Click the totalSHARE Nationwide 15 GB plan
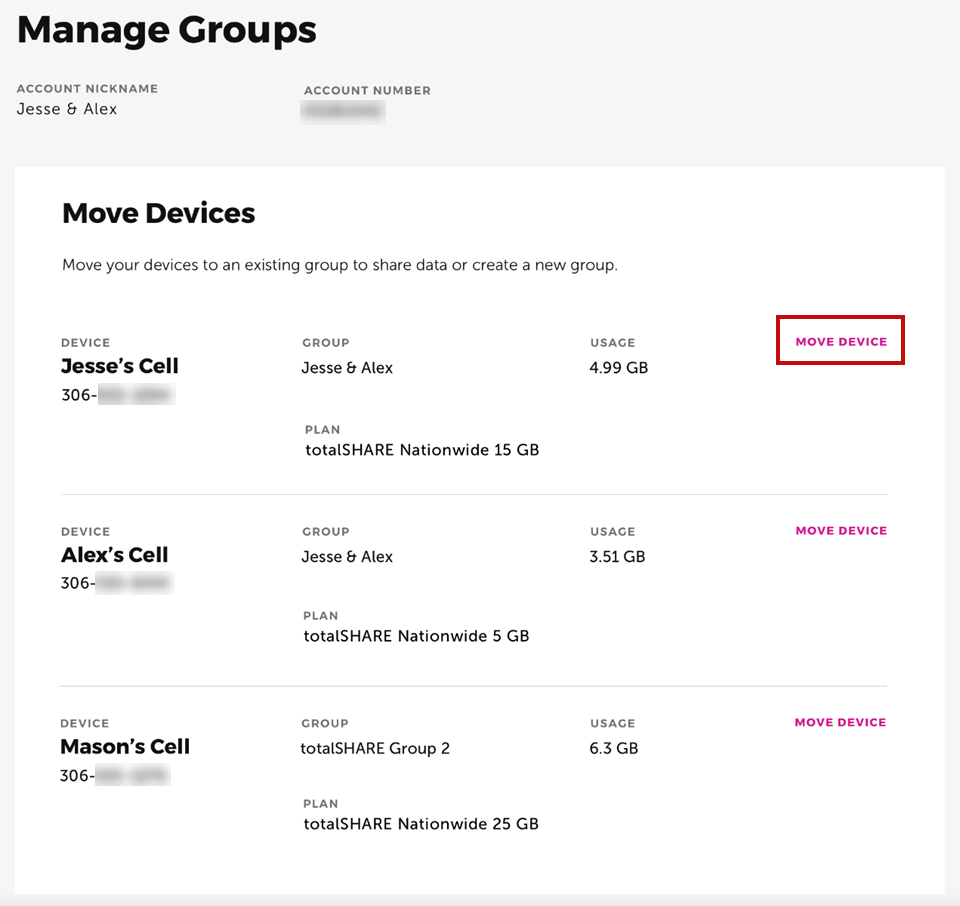The image size is (960, 906). (x=421, y=449)
